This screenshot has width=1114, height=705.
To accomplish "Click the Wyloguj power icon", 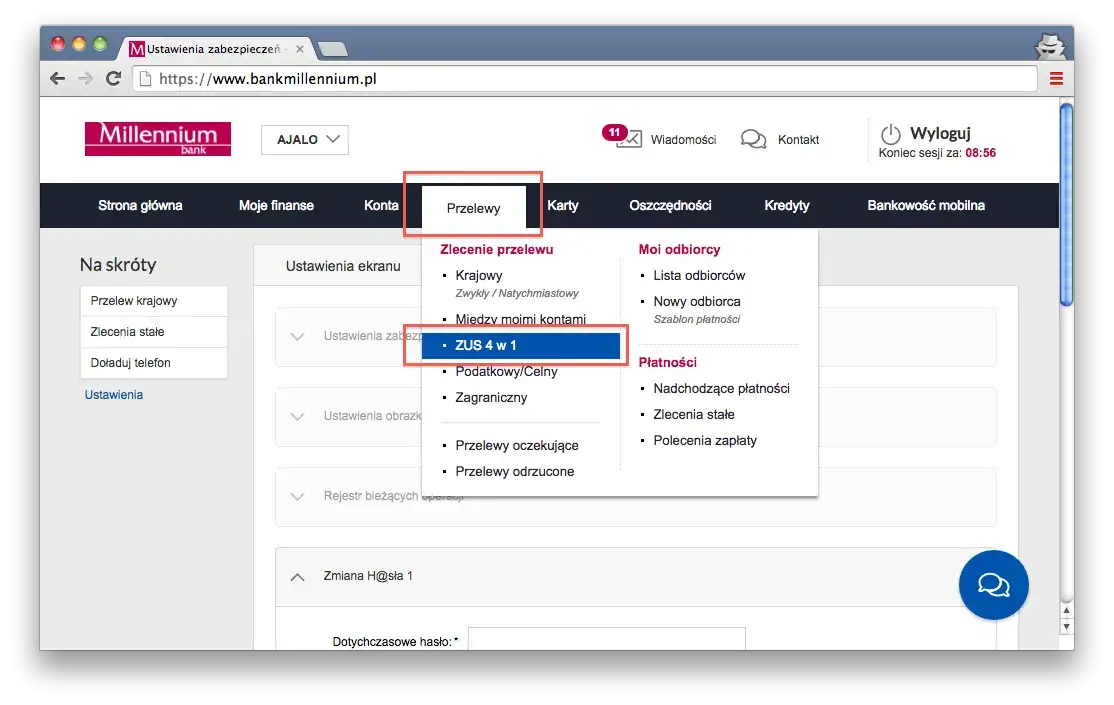I will point(890,134).
